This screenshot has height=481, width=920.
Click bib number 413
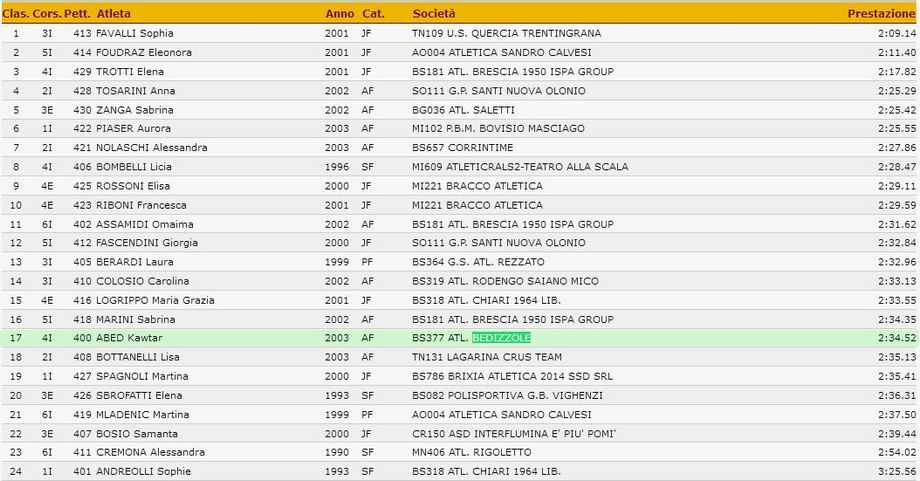coord(82,33)
